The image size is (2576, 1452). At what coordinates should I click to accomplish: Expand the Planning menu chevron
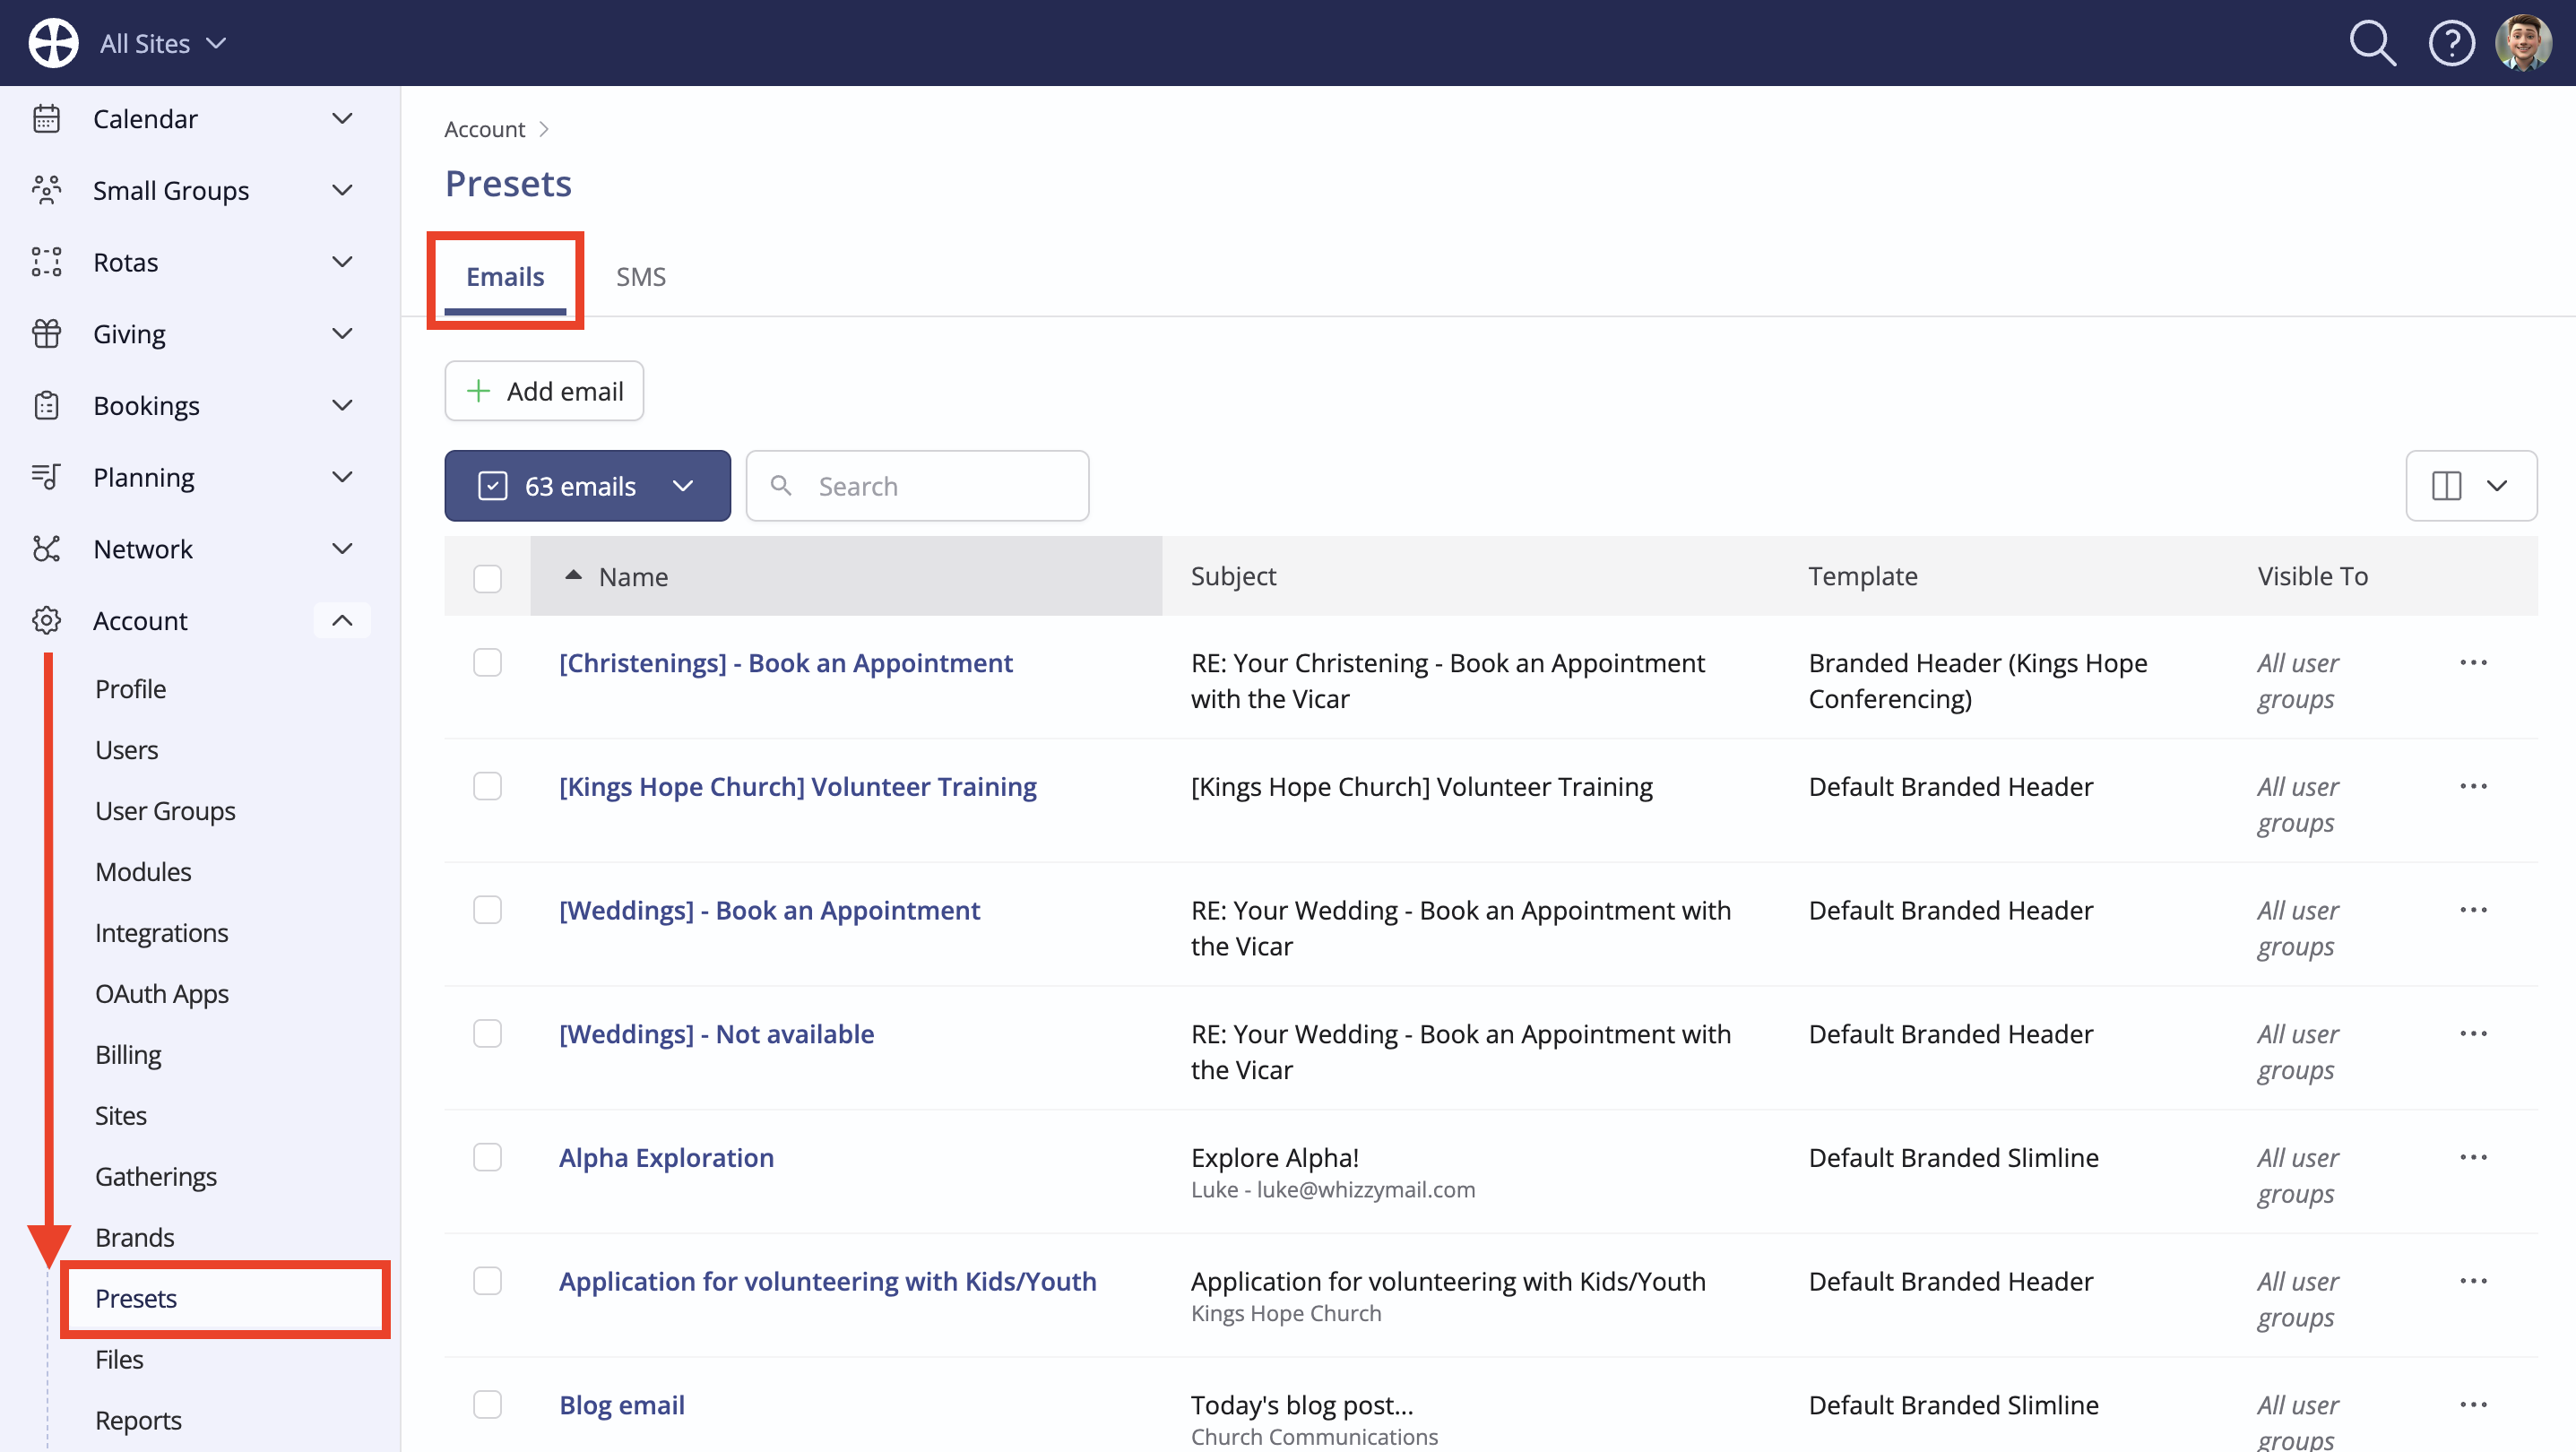[342, 477]
